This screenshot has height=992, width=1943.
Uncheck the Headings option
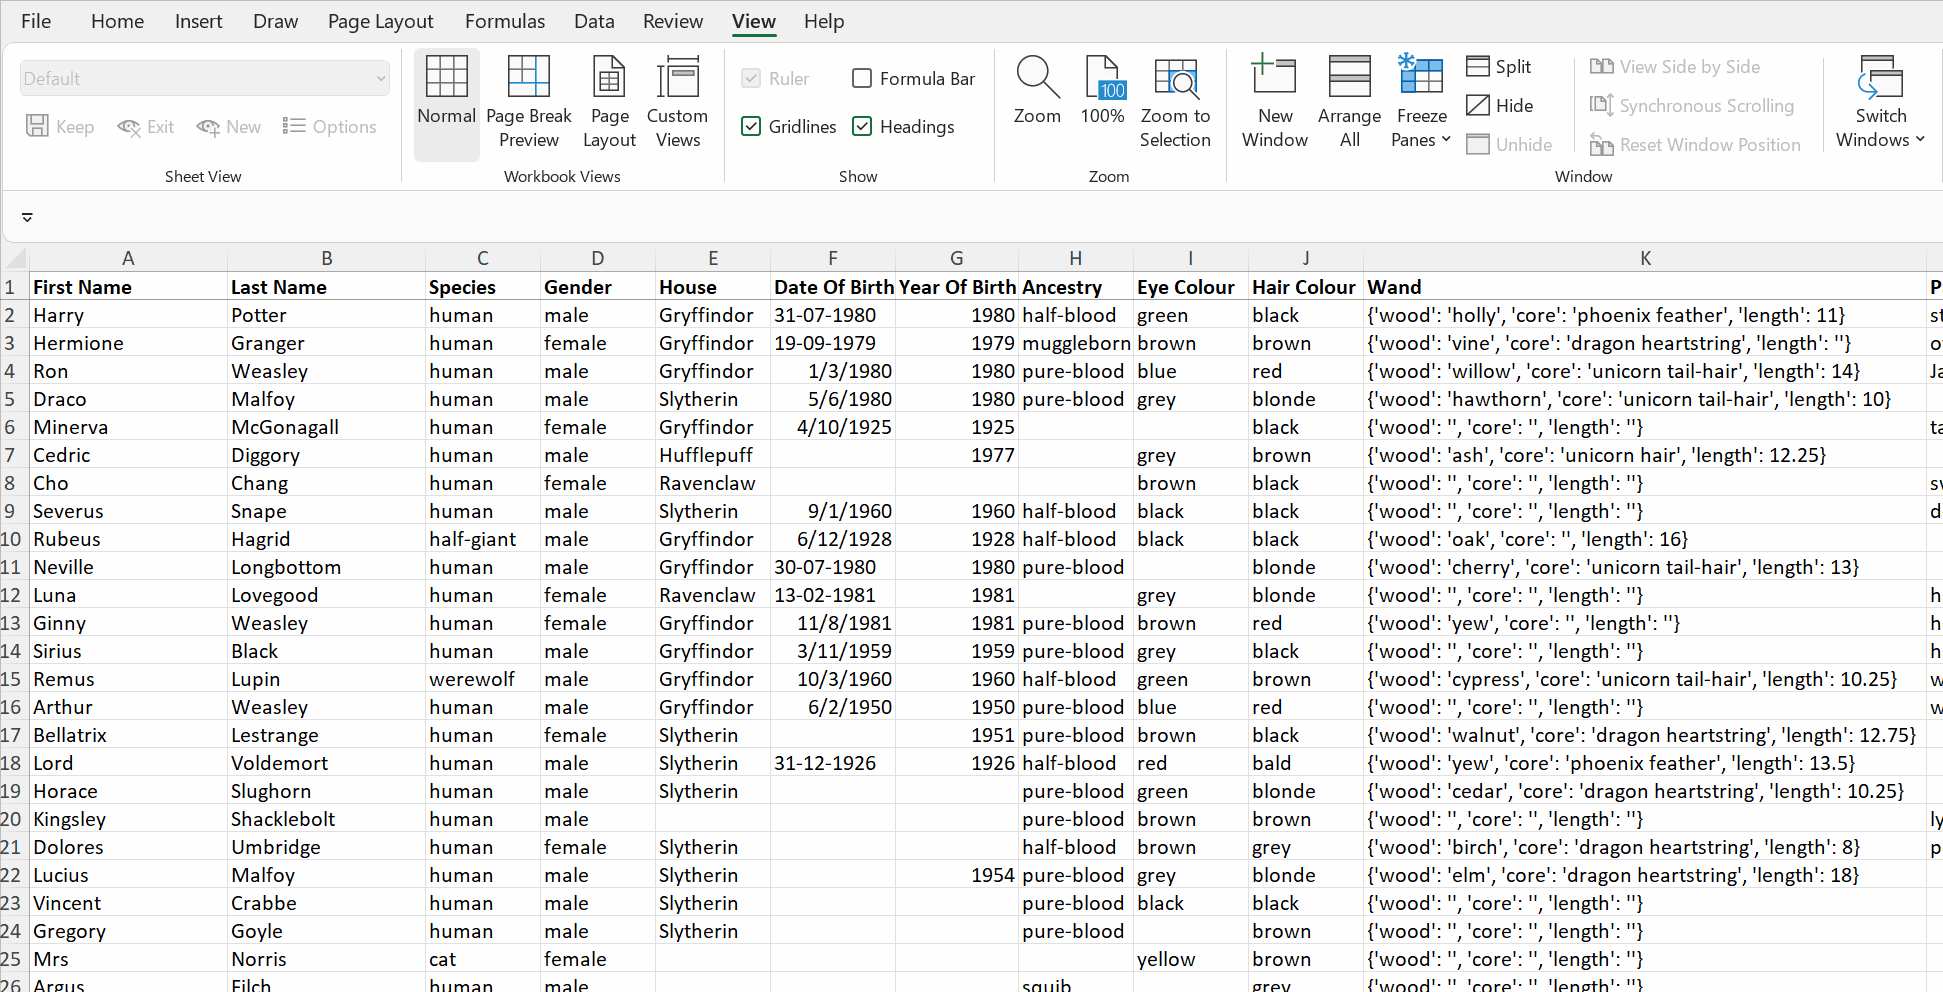tap(862, 126)
